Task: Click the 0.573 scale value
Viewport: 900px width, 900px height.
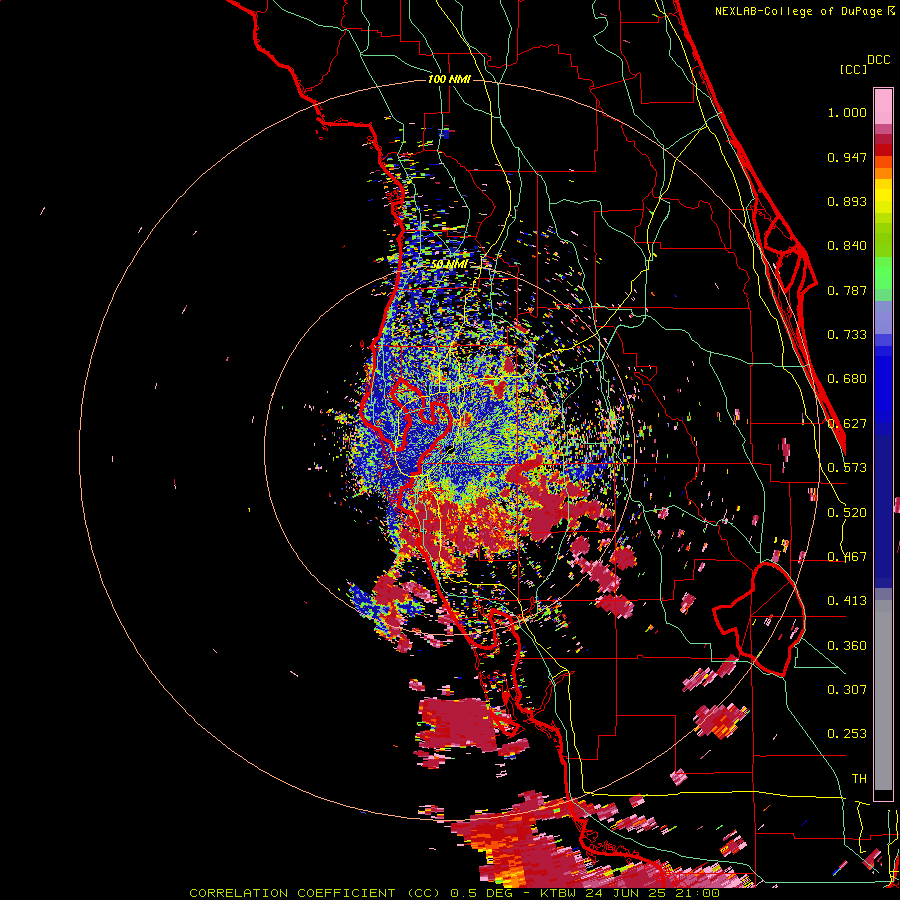Action: point(847,468)
